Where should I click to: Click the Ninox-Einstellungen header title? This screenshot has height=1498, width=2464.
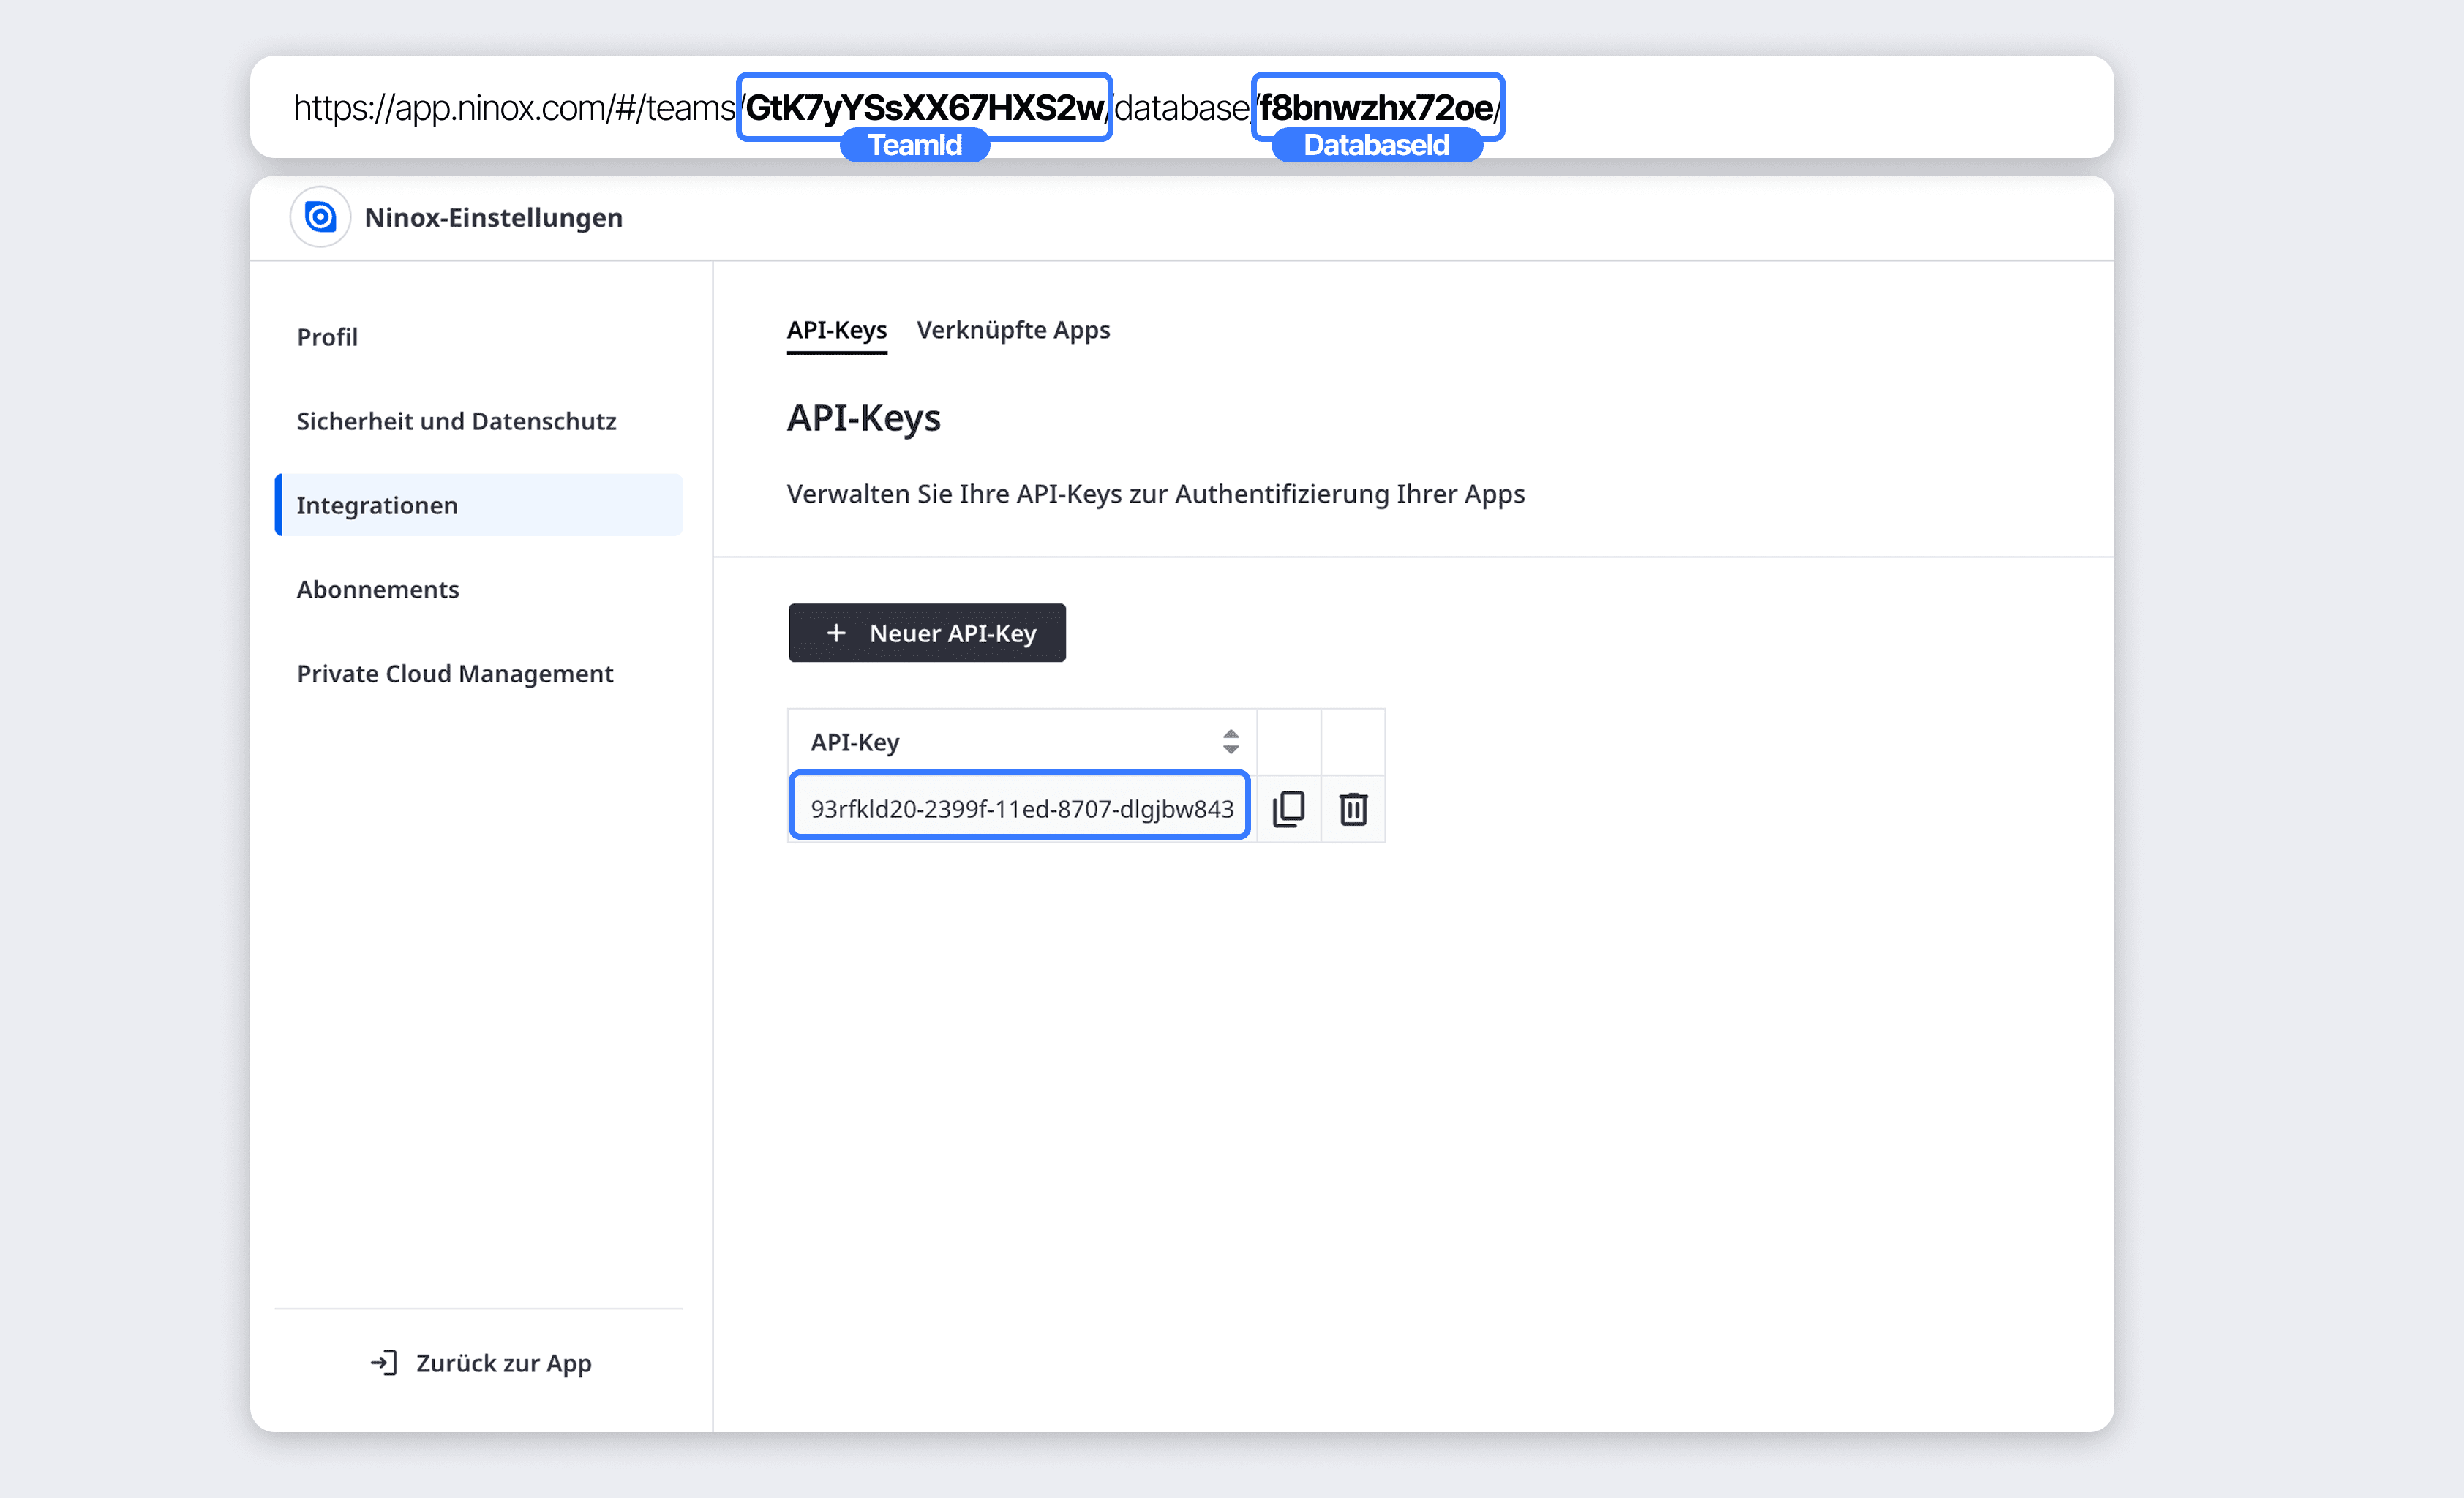493,217
